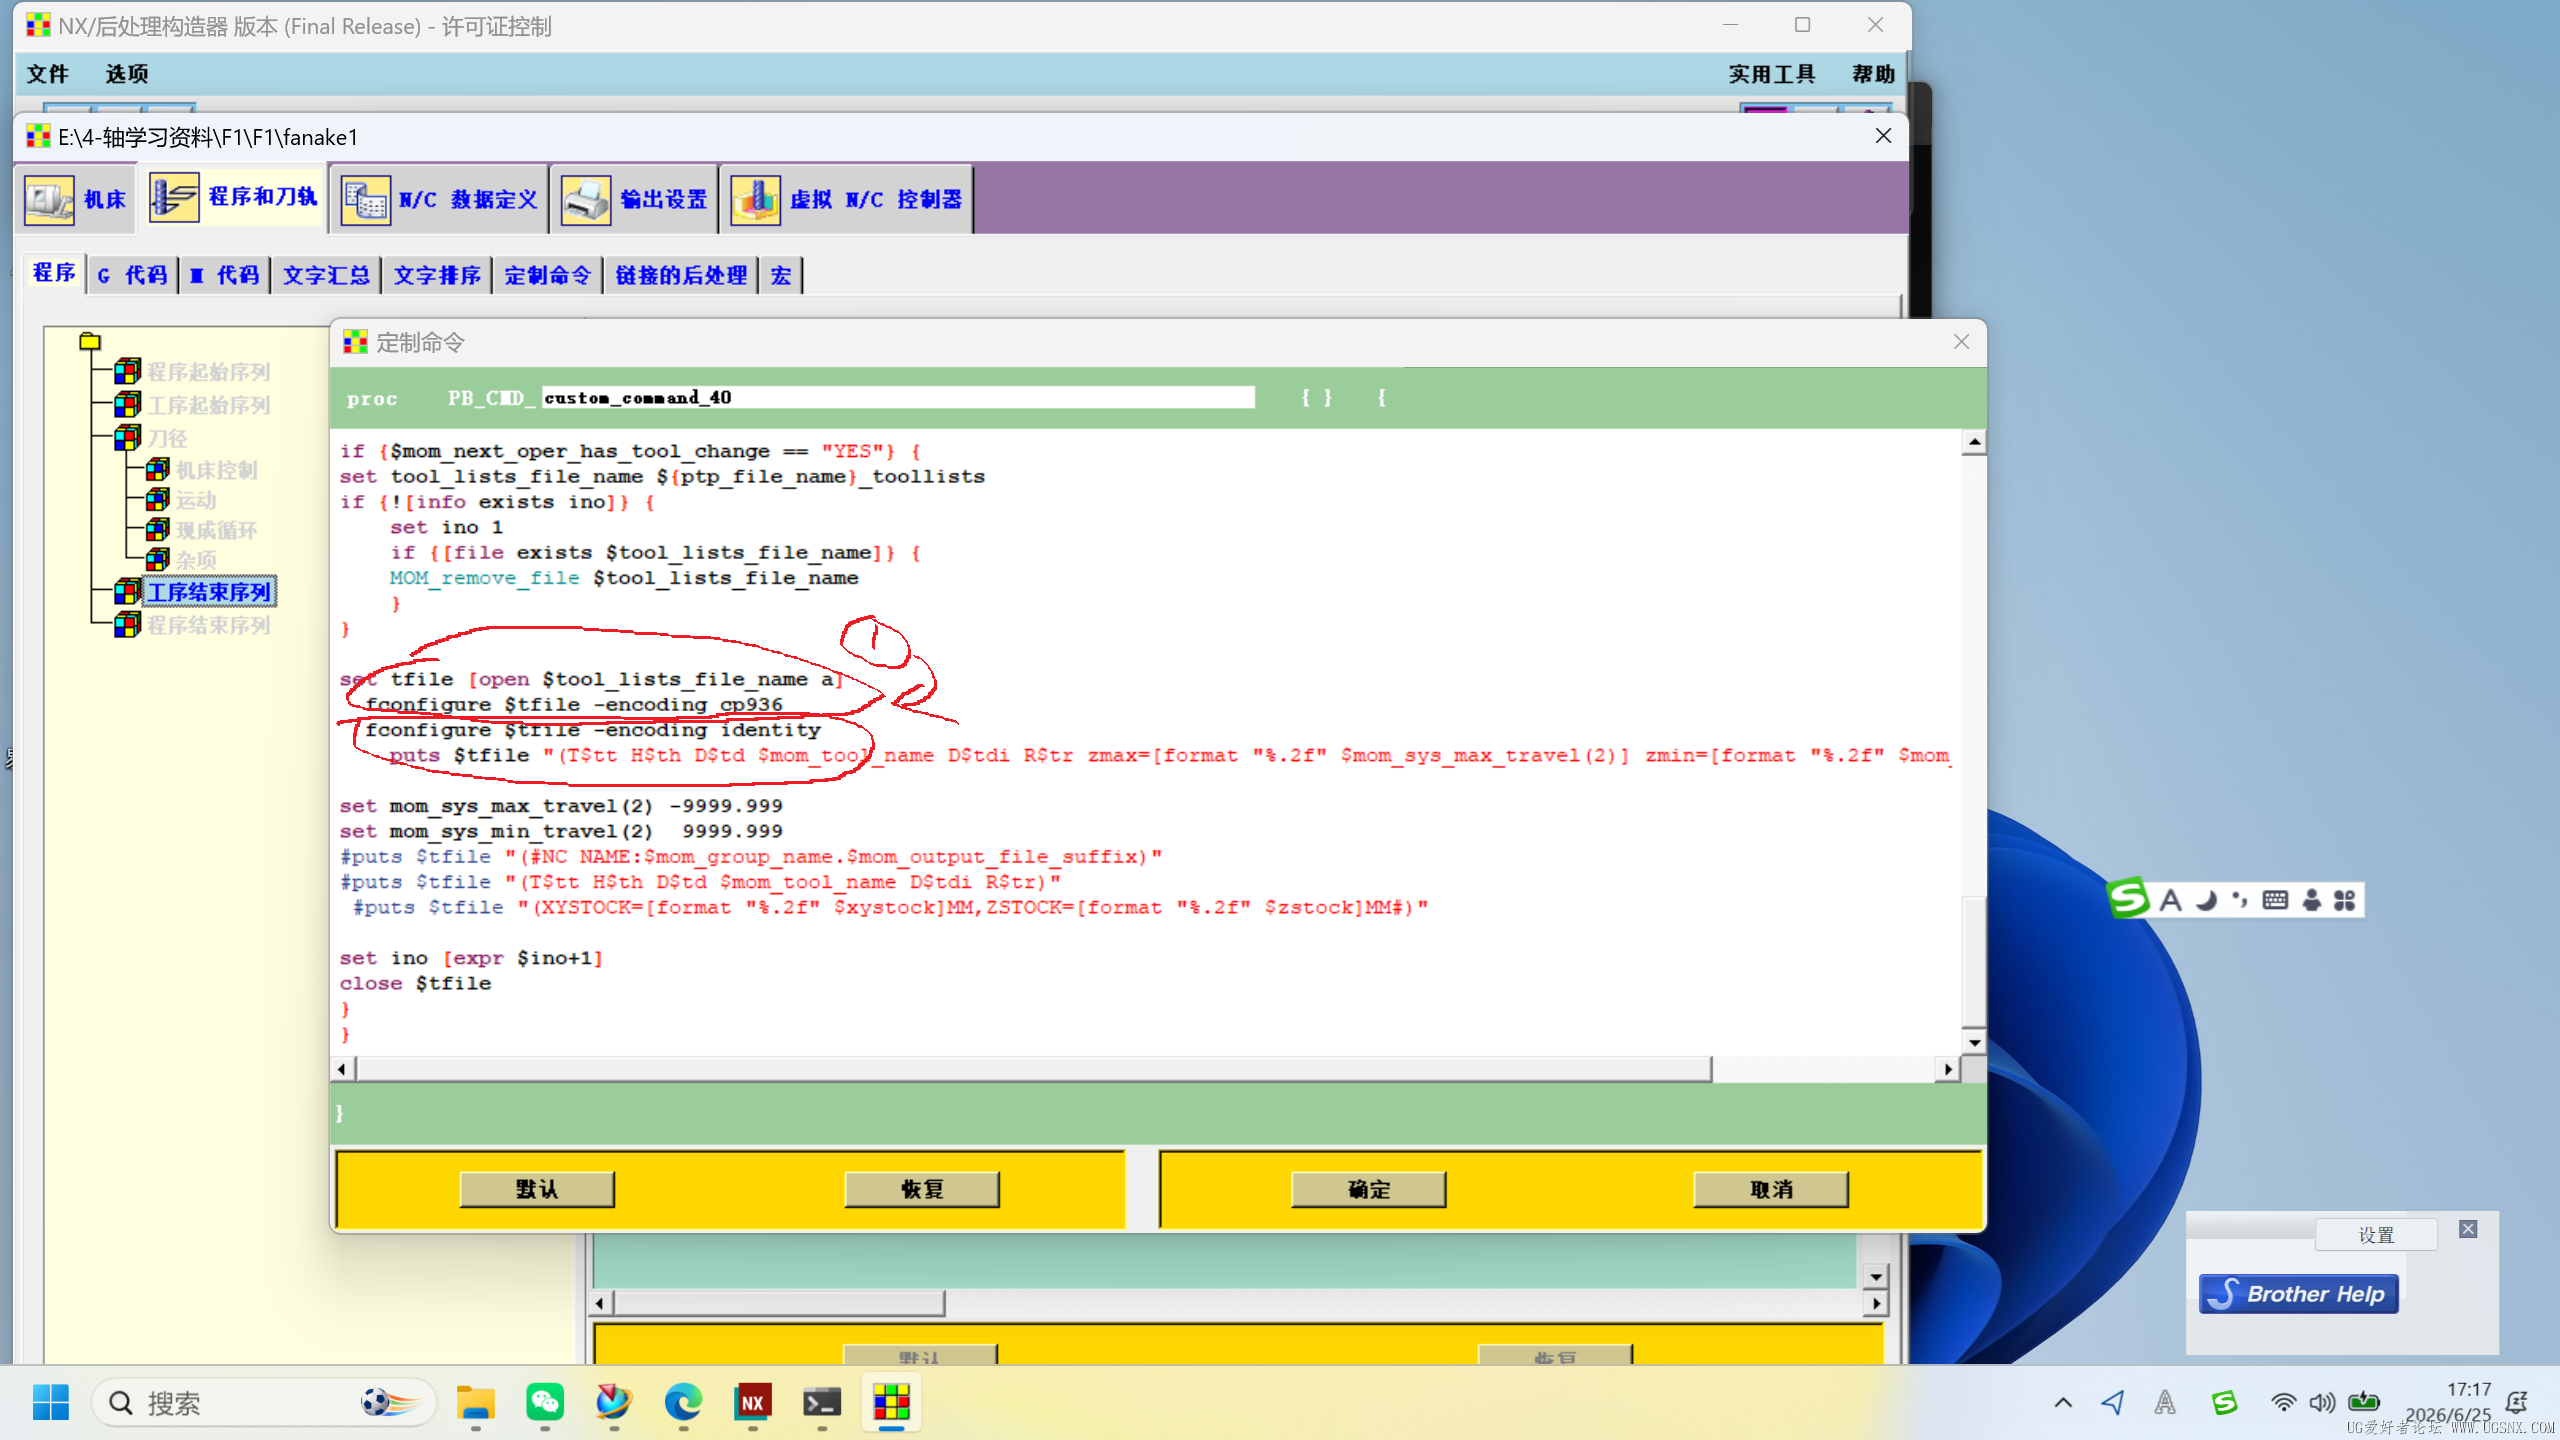Open the N/C 数据定义 tab

pyautogui.click(x=439, y=199)
